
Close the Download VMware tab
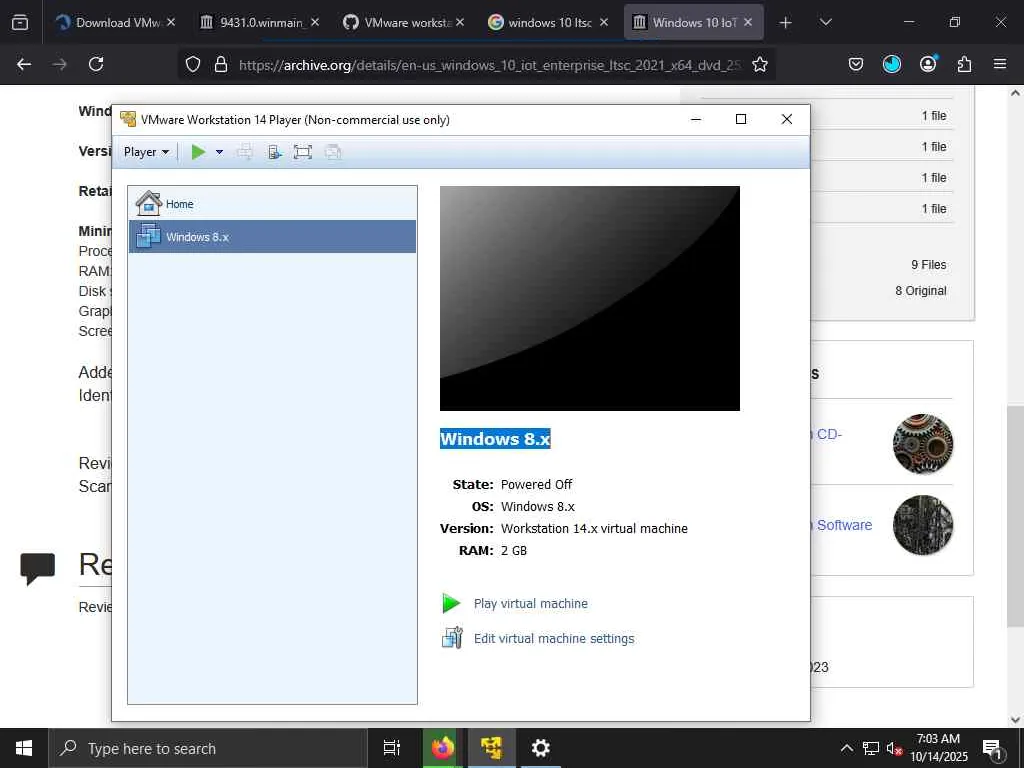170,22
